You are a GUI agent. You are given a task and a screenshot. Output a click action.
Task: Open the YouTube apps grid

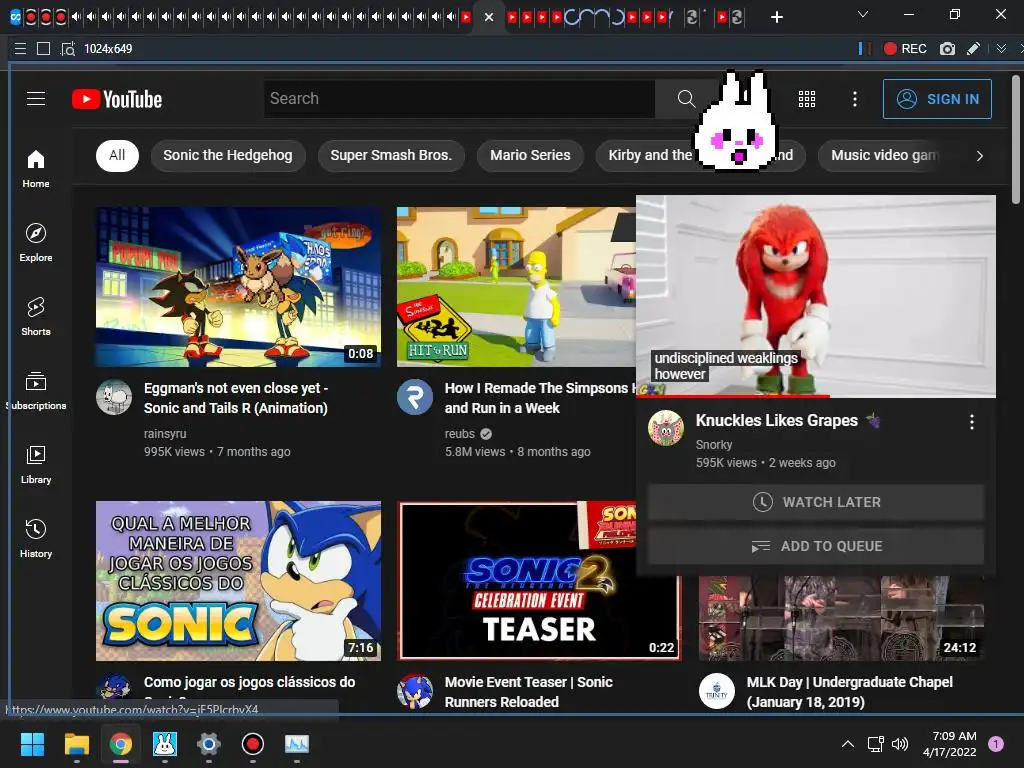tap(807, 99)
